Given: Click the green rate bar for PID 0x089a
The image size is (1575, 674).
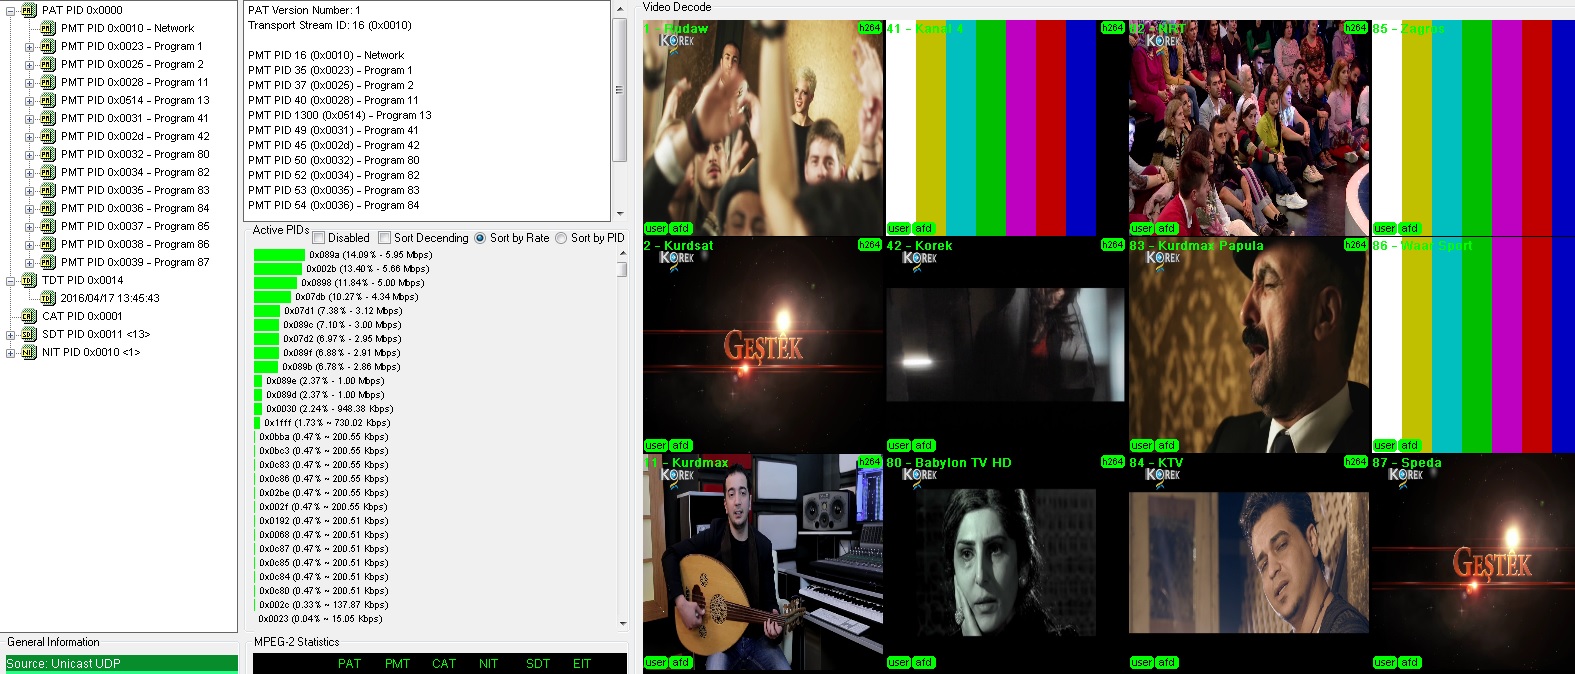Looking at the screenshot, I should pos(279,255).
